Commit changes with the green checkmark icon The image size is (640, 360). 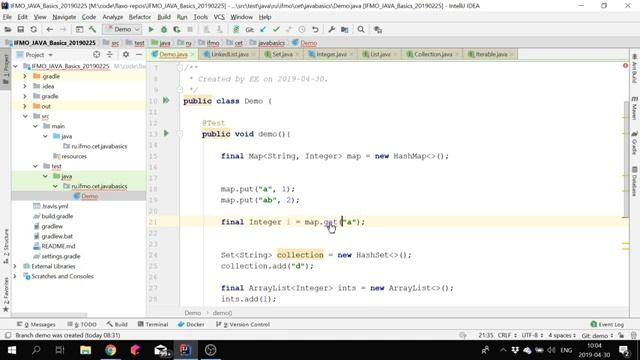[x=276, y=29]
